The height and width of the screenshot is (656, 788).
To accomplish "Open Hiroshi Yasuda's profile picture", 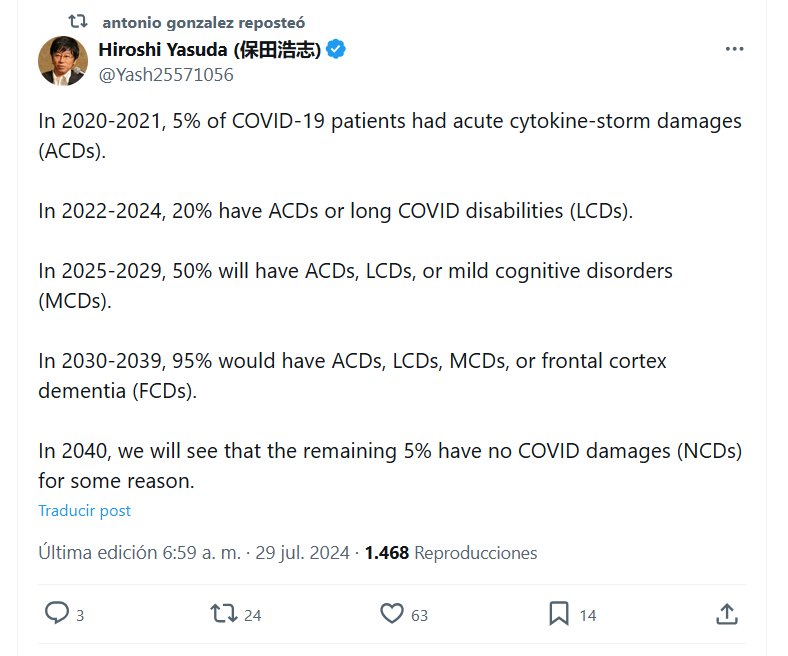I will 63,61.
